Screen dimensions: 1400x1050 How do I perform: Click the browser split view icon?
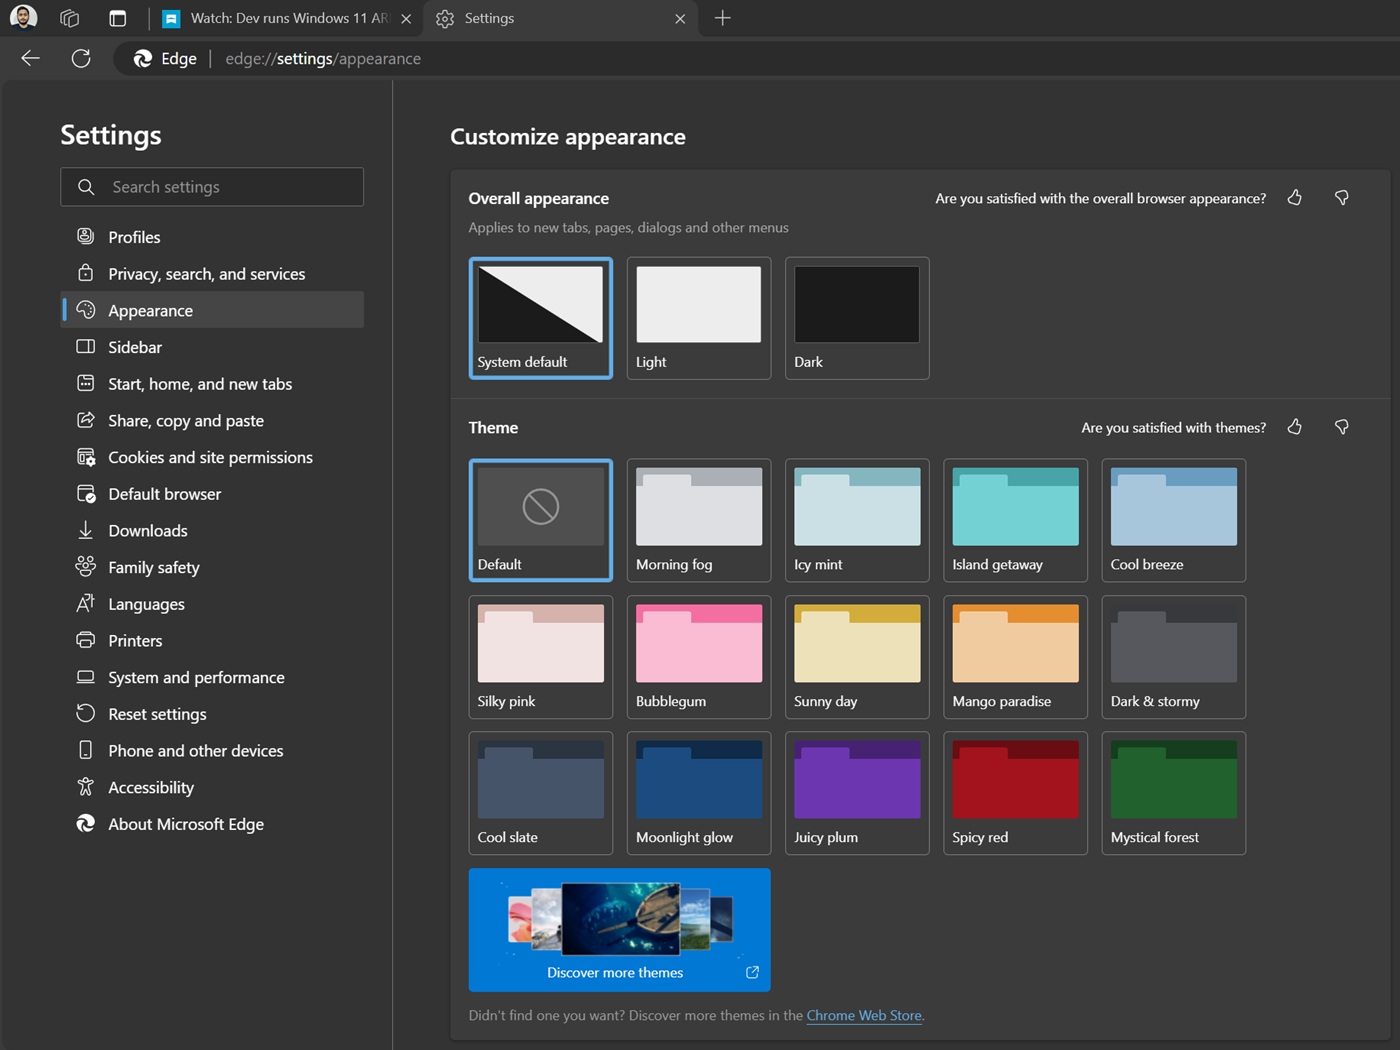point(117,18)
